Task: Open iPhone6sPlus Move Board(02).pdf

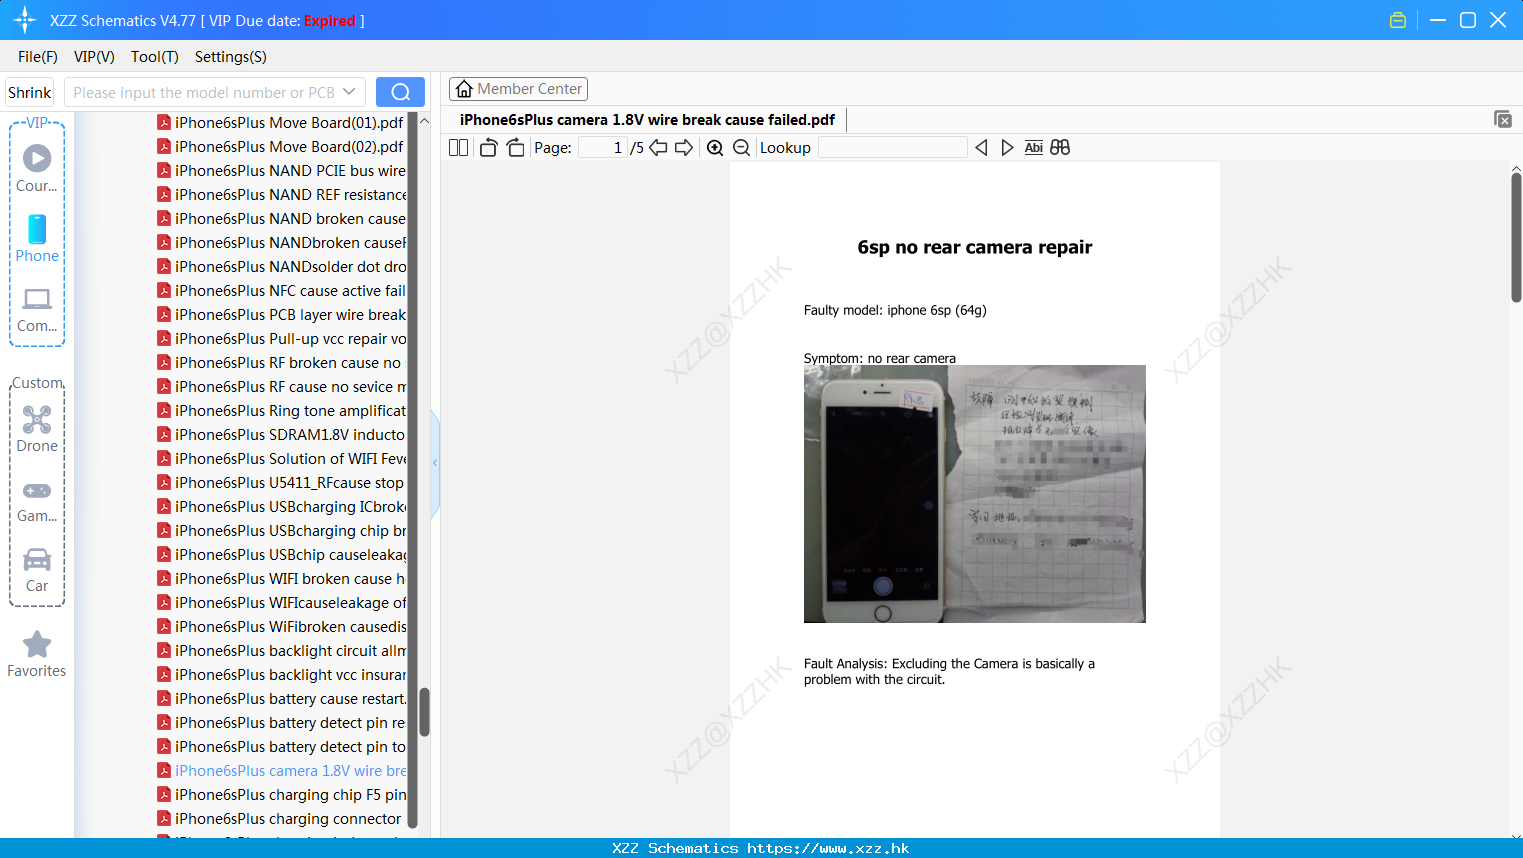Action: point(280,147)
